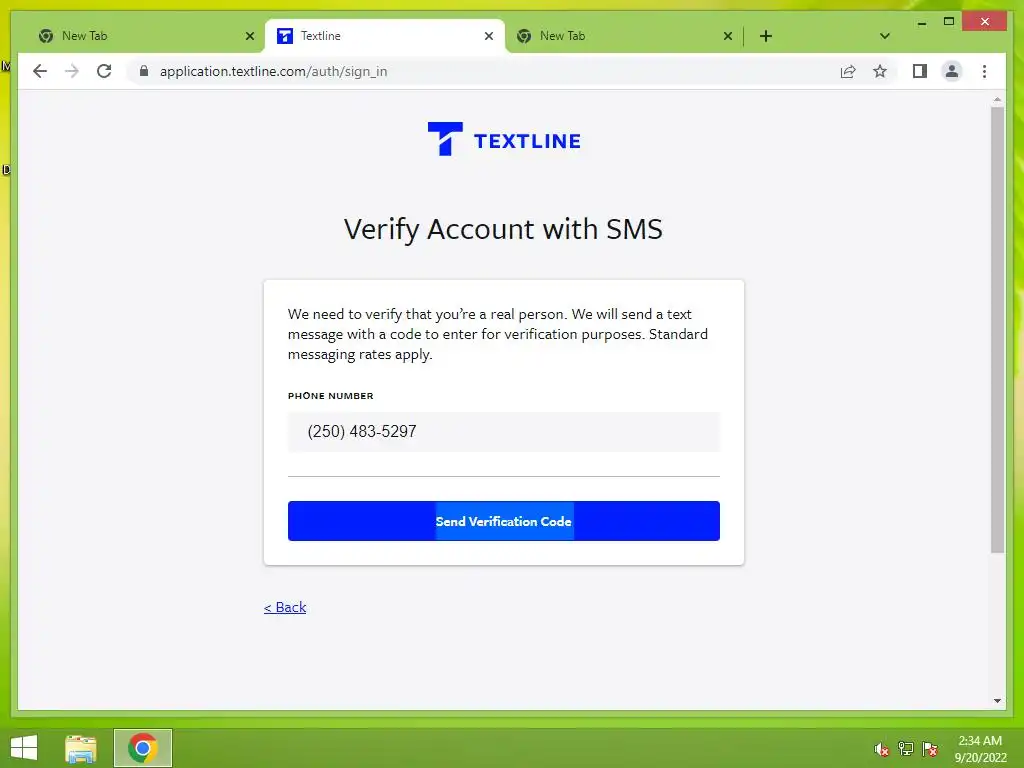The image size is (1024, 768).
Task: Click the Chrome taskbar icon
Action: click(142, 748)
